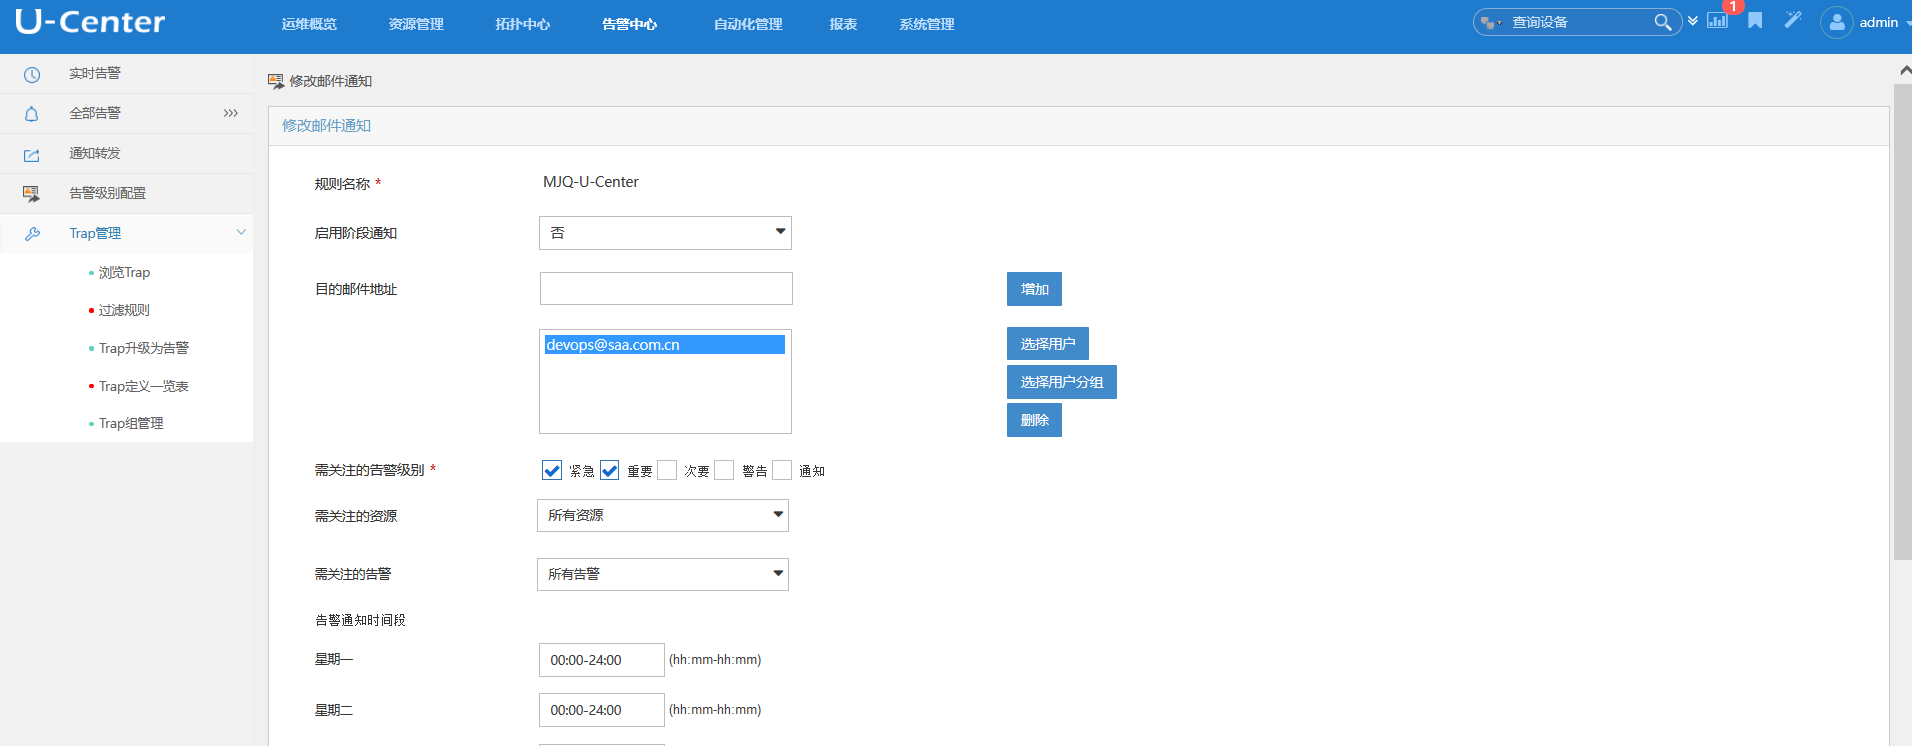The height and width of the screenshot is (746, 1912).
Task: Click the 实时告警 clock icon in sidebar
Action: tap(32, 74)
